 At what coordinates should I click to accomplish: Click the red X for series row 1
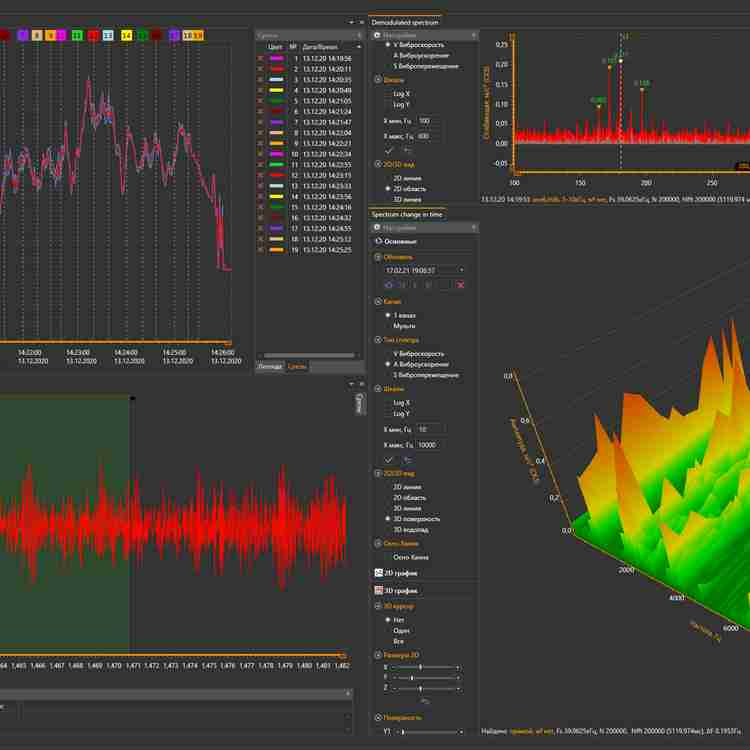261,59
